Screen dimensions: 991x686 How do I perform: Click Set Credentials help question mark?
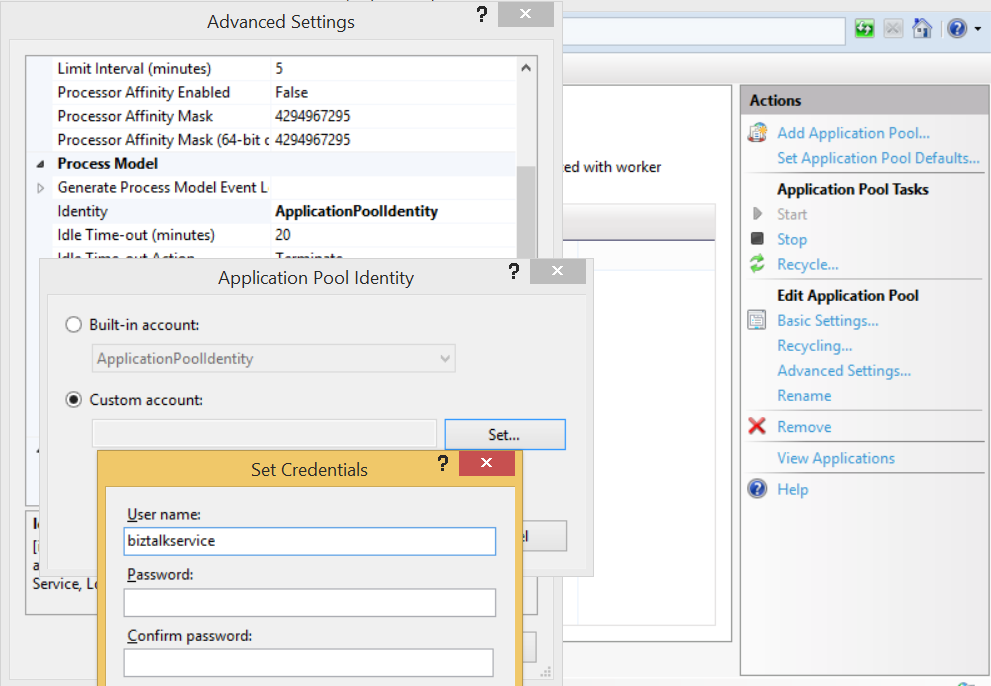(x=443, y=463)
